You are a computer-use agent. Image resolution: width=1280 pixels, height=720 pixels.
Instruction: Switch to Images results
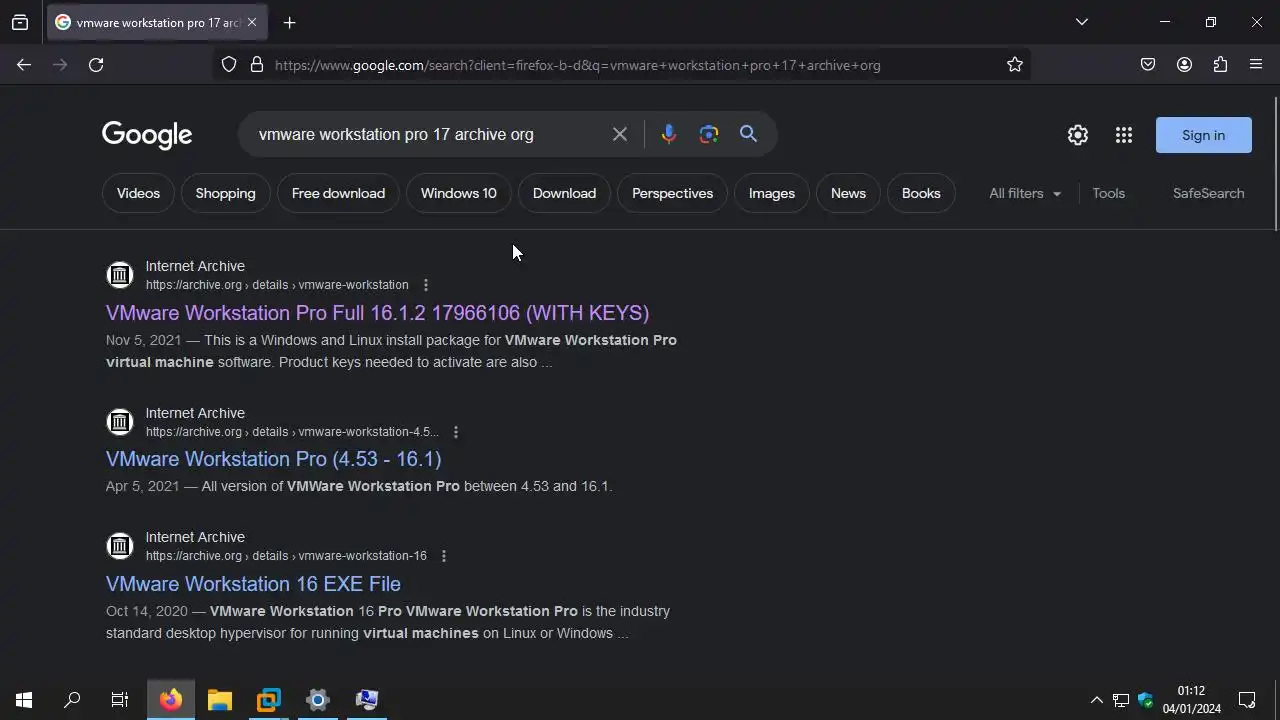(771, 193)
